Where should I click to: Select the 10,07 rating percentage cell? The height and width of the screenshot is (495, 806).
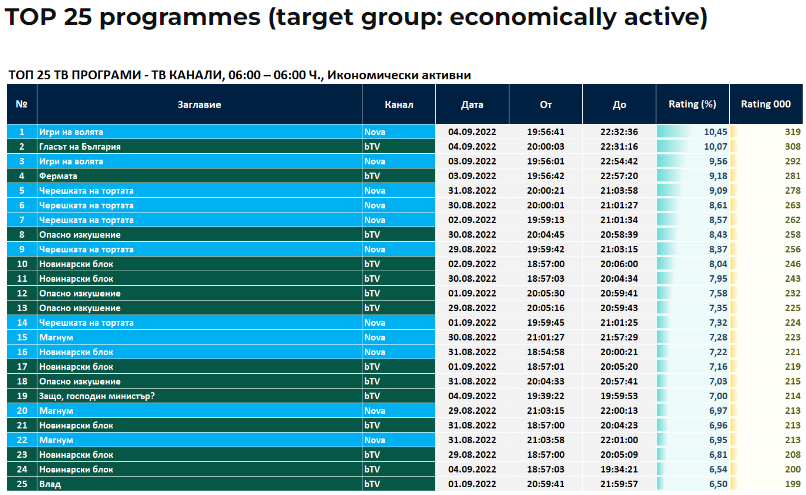click(693, 146)
